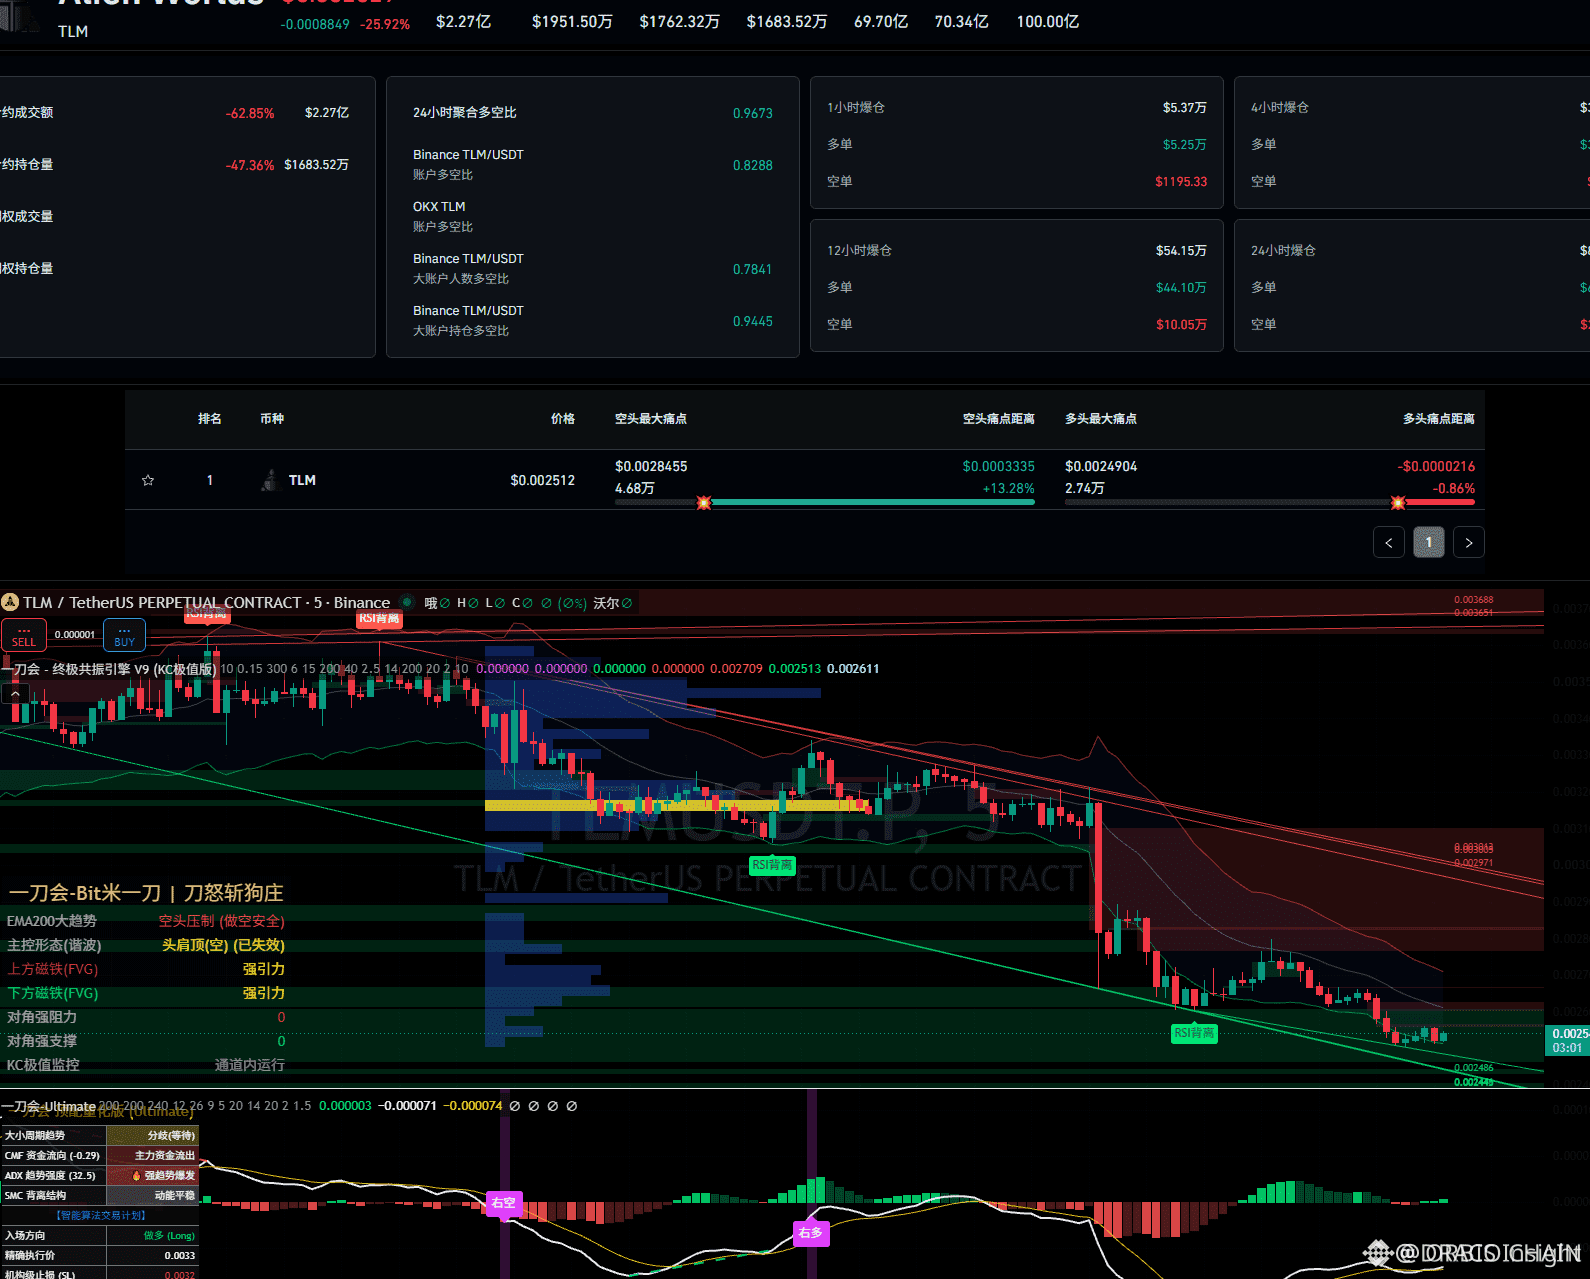Click the 下方磁铁(FVG) status row

[x=146, y=993]
